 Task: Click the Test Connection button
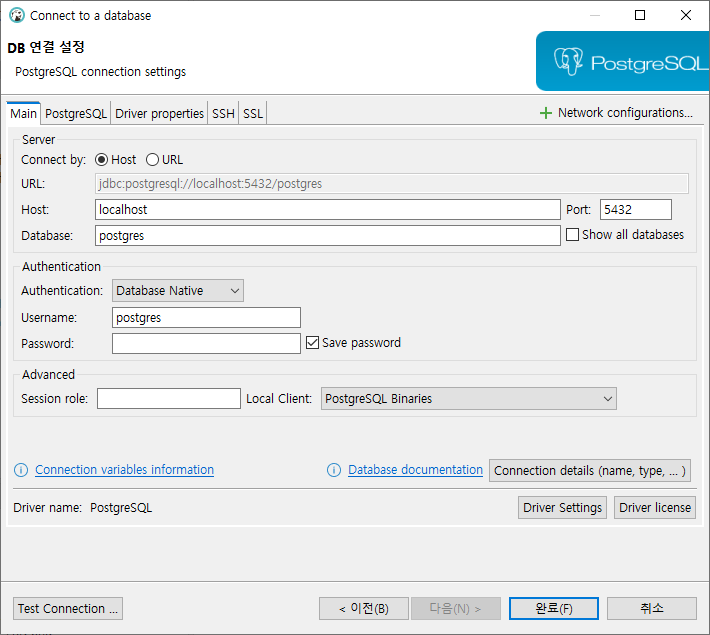pos(68,608)
